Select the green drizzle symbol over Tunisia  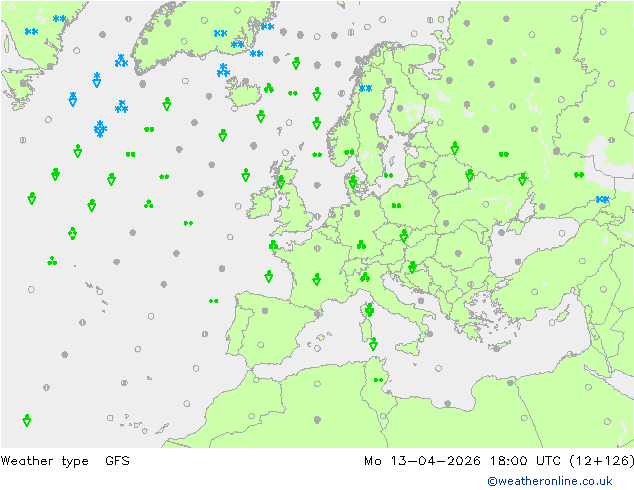[378, 380]
